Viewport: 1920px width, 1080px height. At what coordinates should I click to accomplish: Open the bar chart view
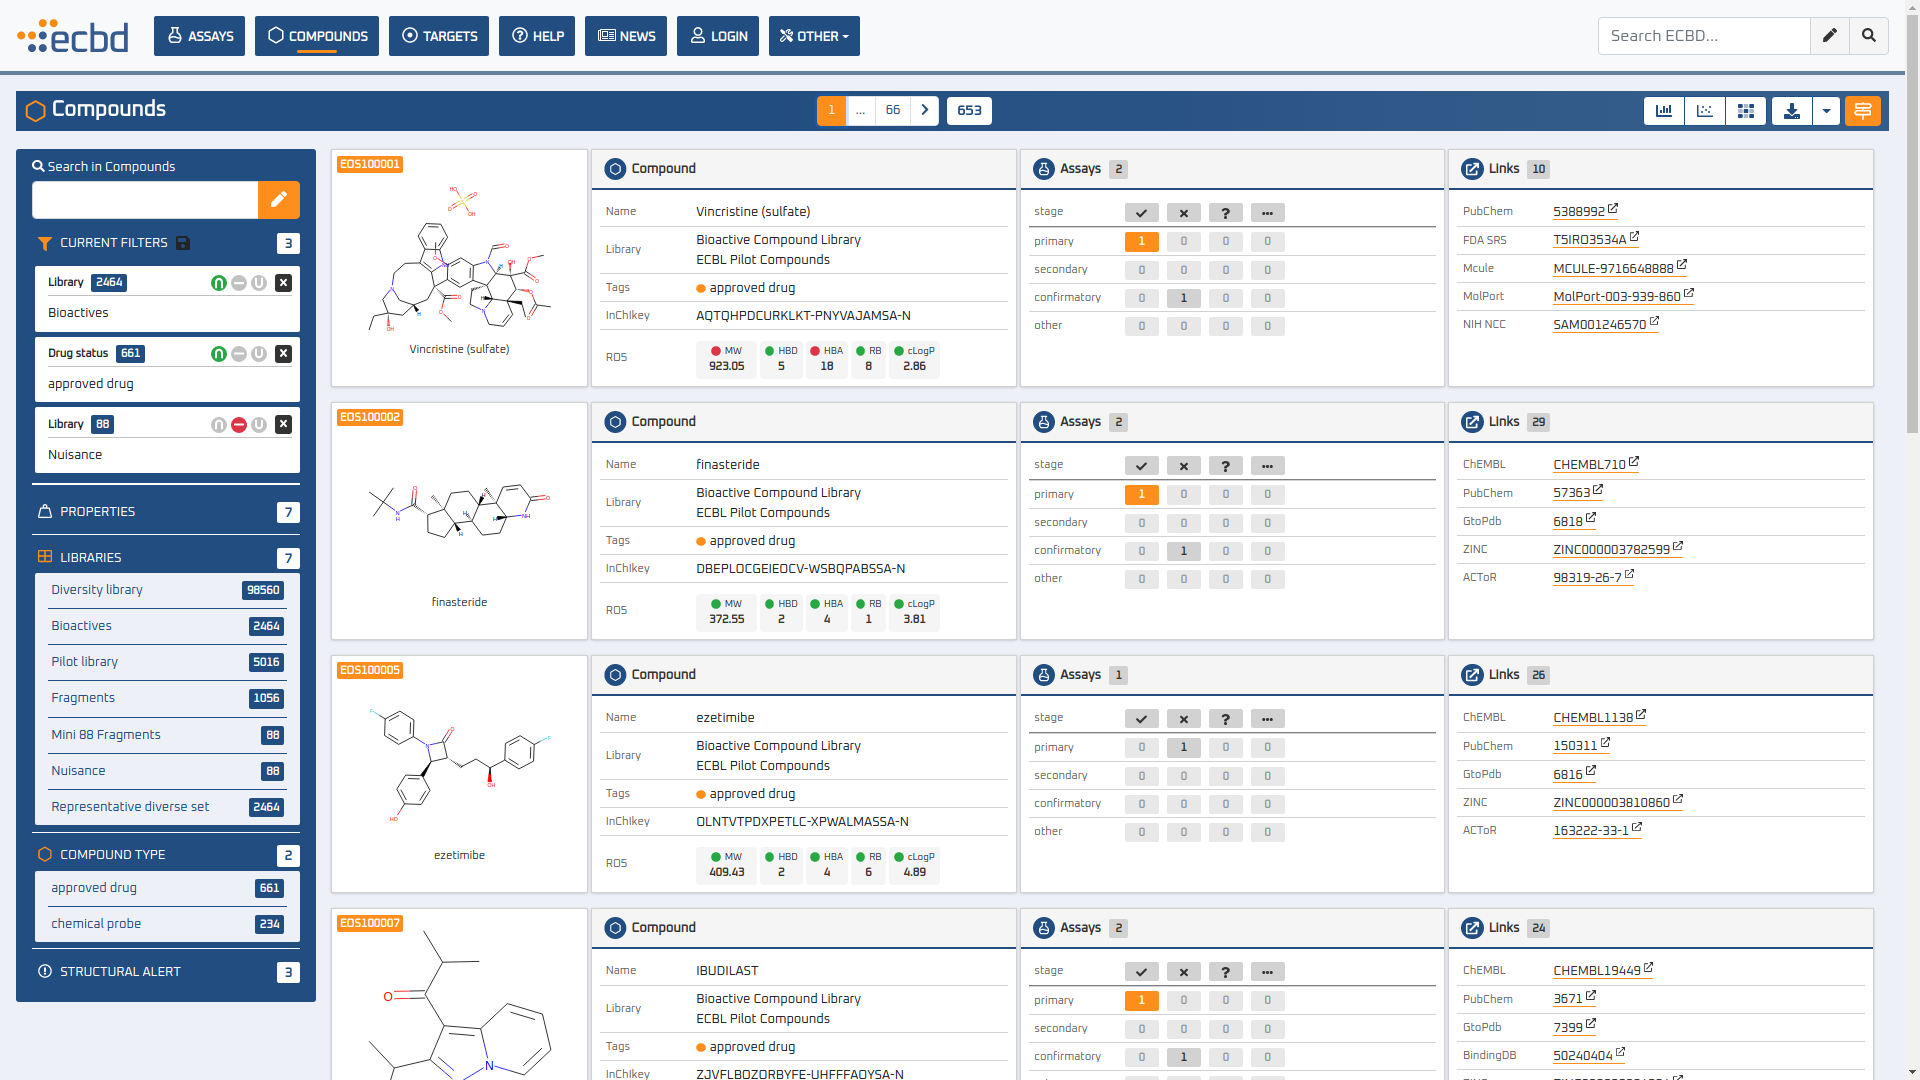(x=1664, y=111)
